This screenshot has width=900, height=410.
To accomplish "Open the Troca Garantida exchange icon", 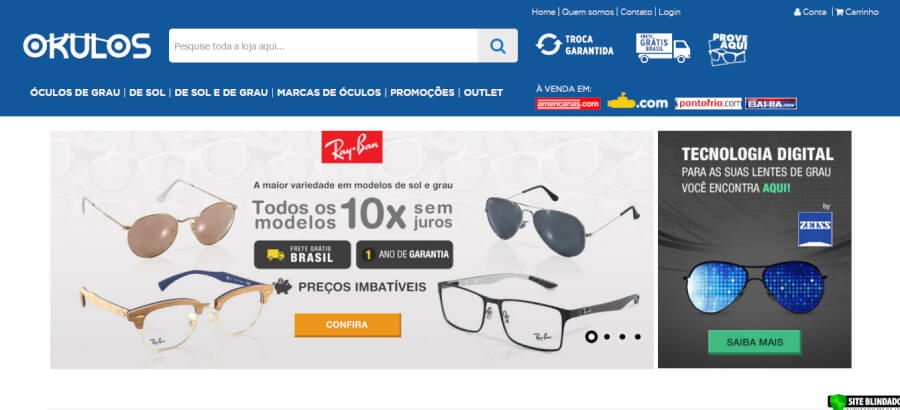I will (x=575, y=45).
